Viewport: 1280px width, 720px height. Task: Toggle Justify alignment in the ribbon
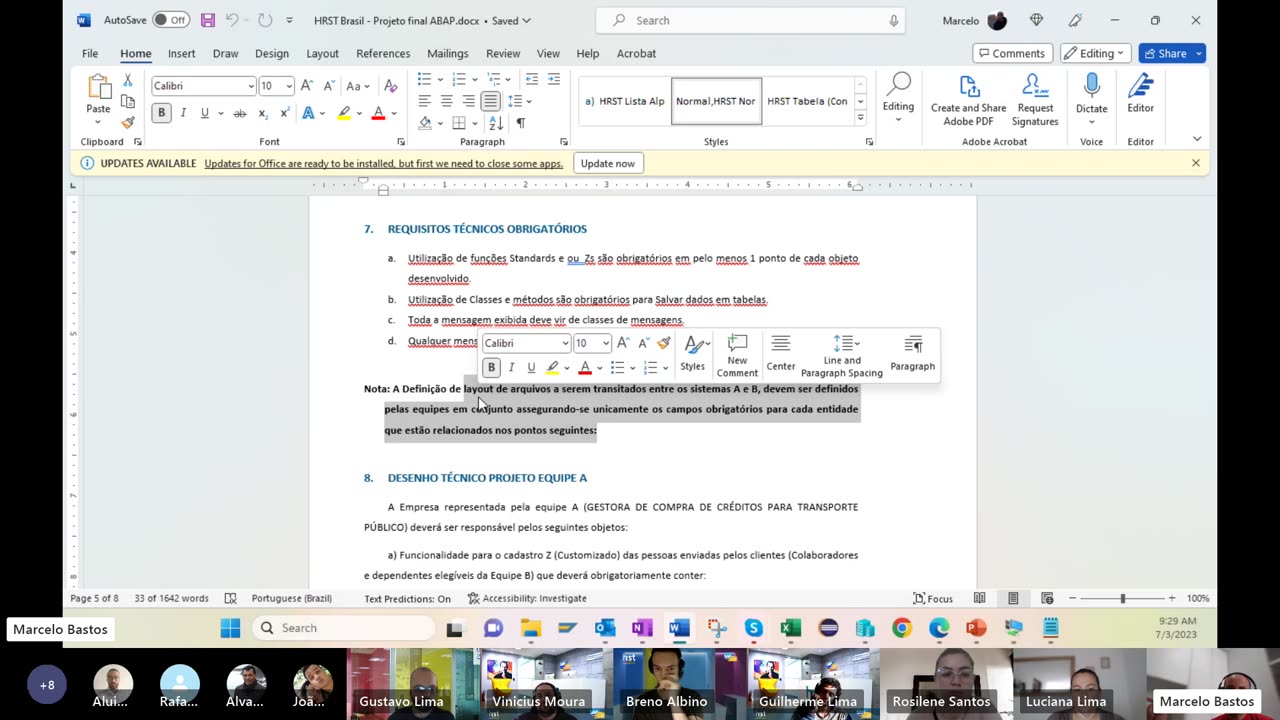coord(490,101)
